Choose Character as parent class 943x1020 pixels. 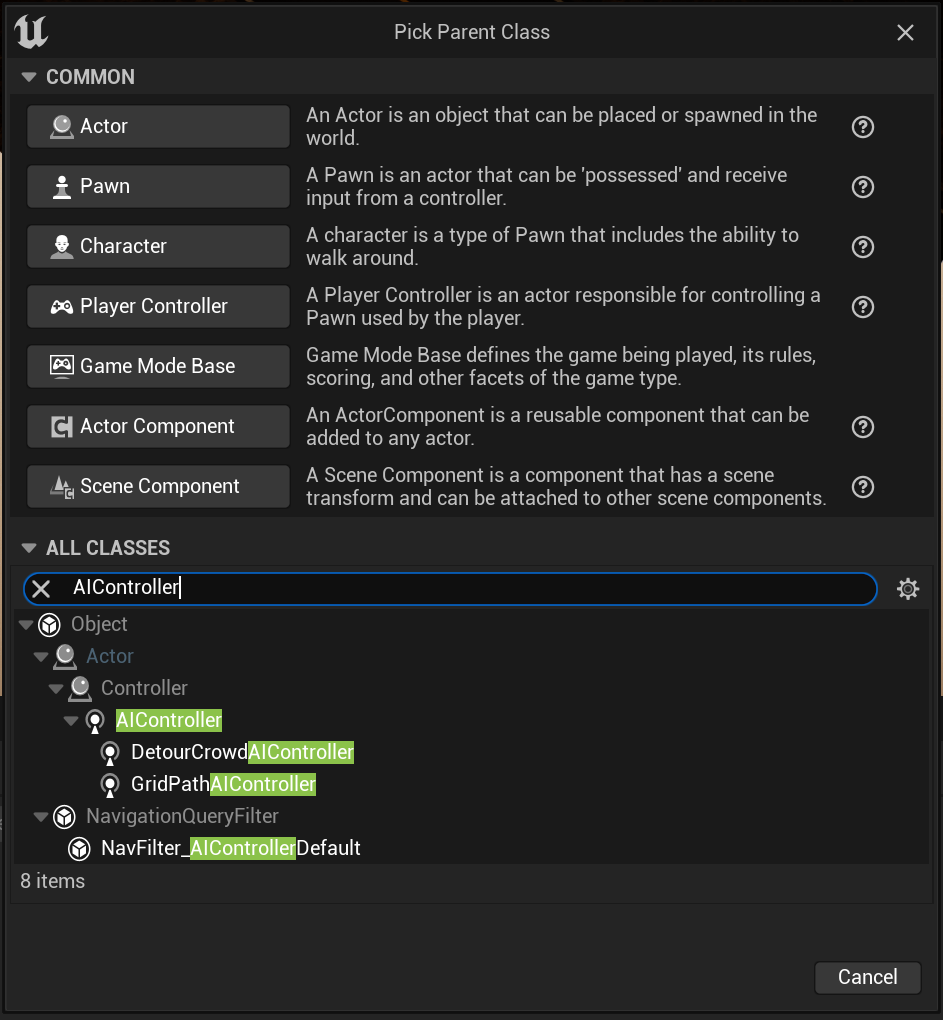coord(158,246)
